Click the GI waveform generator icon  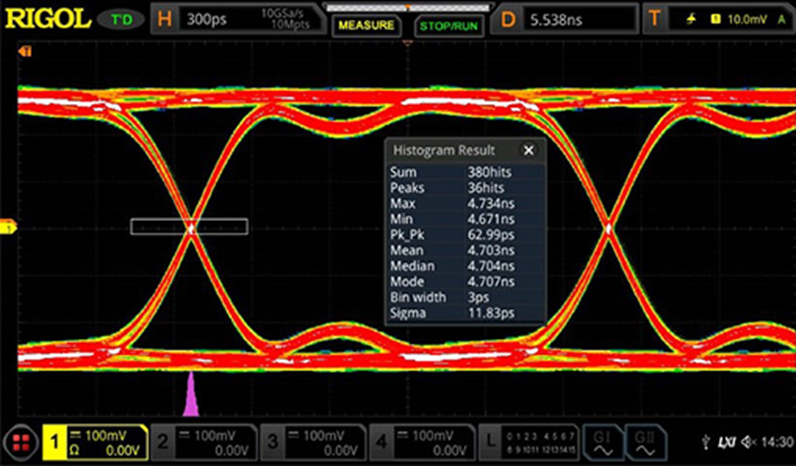click(603, 441)
